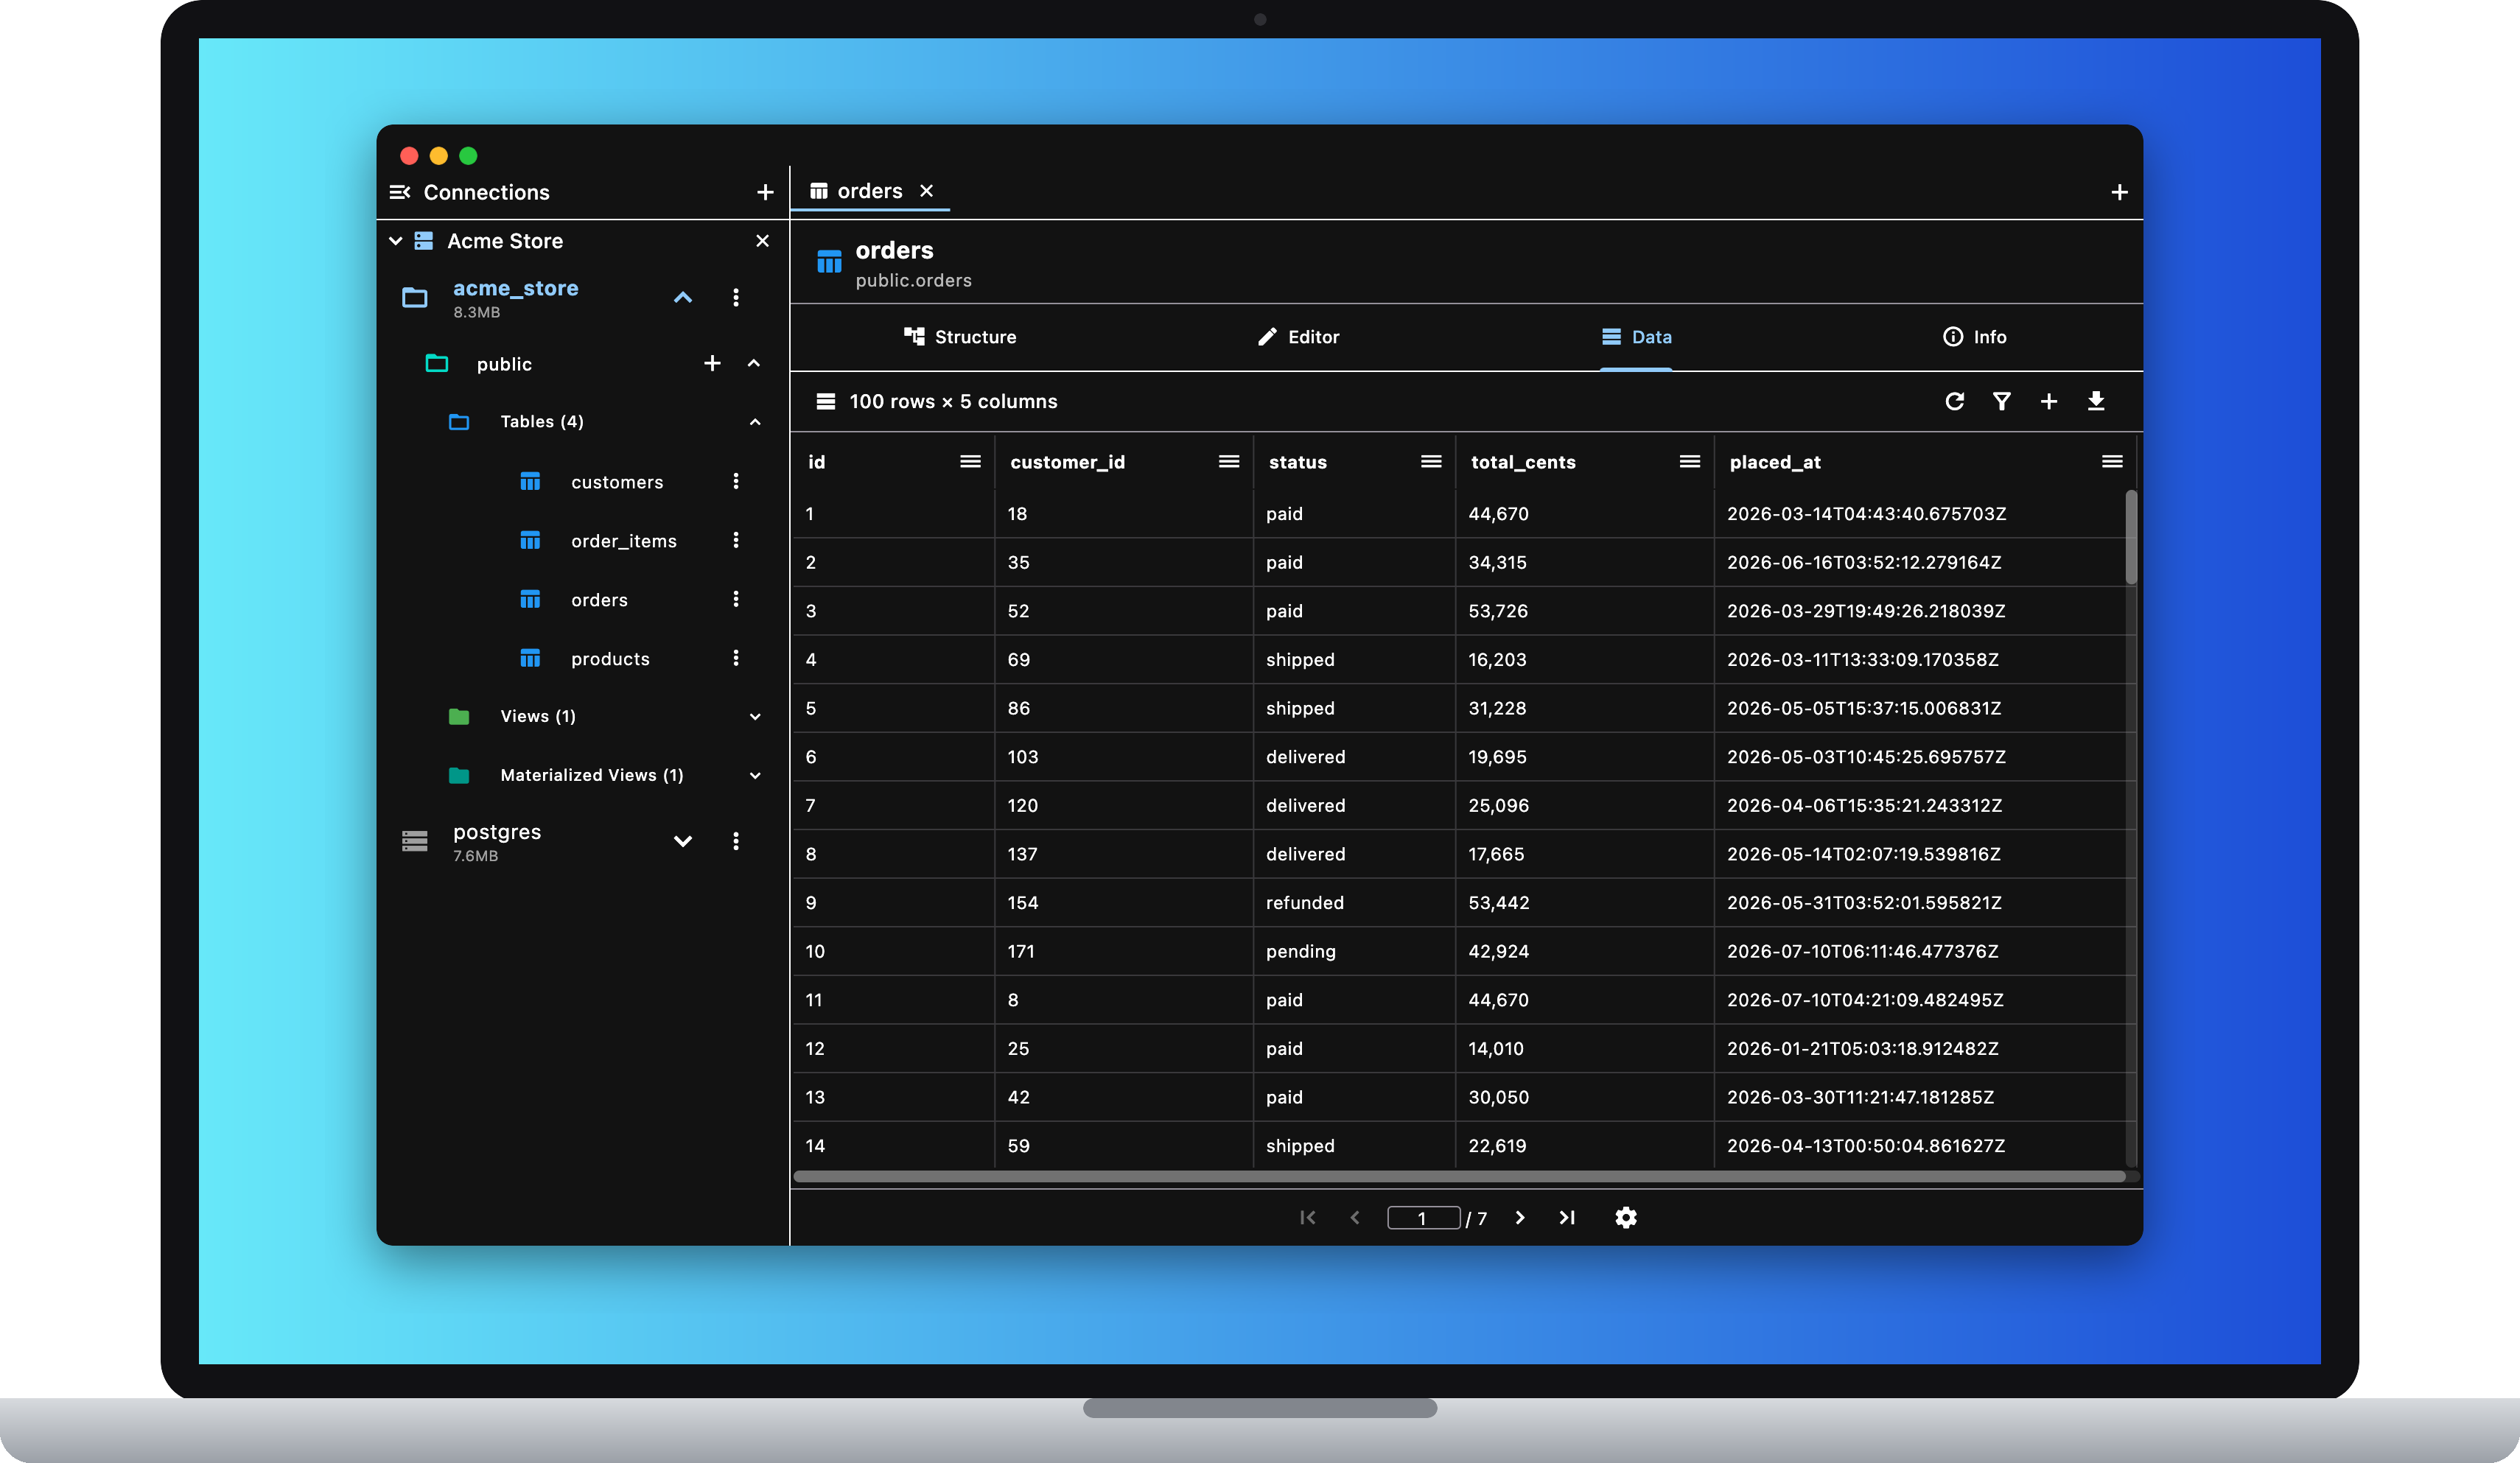Viewport: 2520px width, 1463px height.
Task: Open the customers table
Action: point(616,482)
